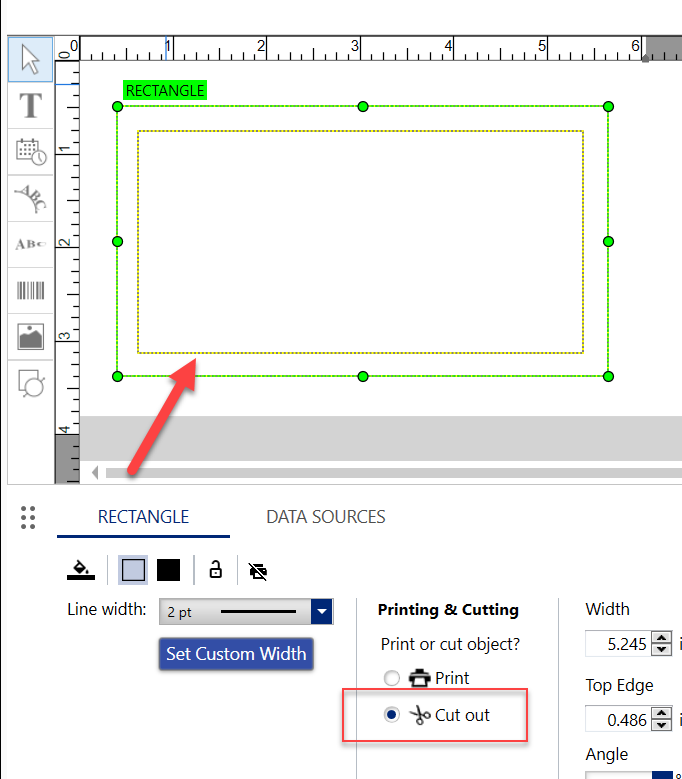Select the Print radio button
The image size is (682, 779).
pyautogui.click(x=392, y=678)
